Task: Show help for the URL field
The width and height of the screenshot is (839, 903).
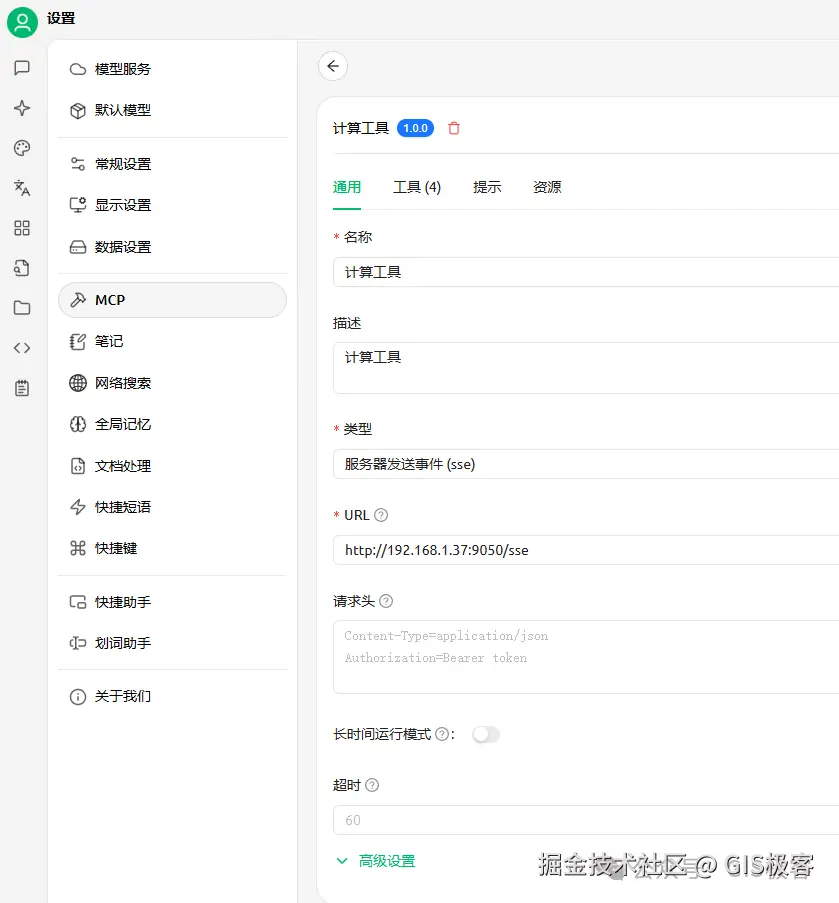Action: (381, 515)
